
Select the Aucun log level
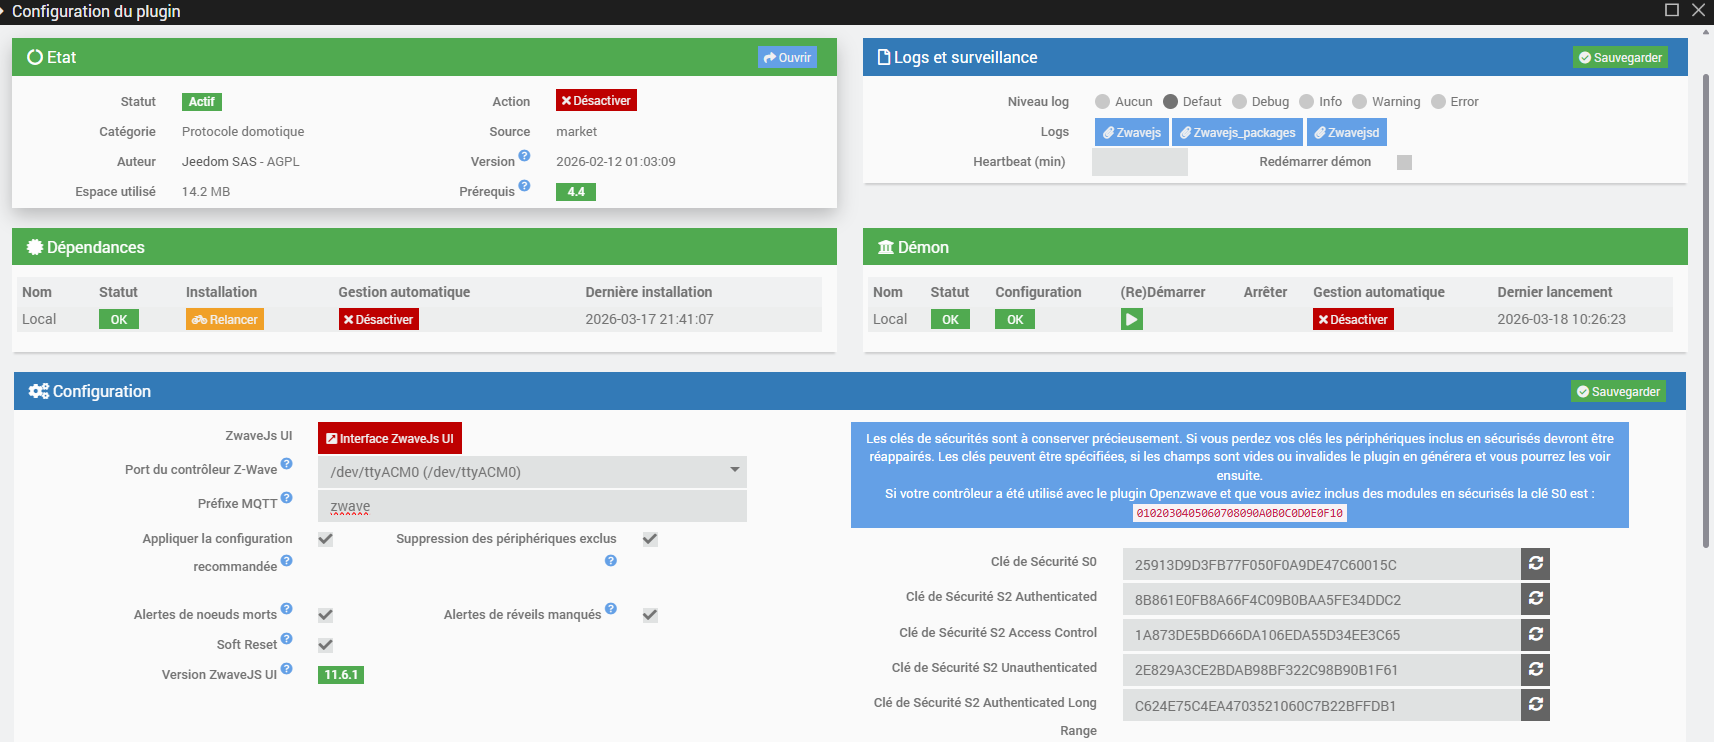pyautogui.click(x=1102, y=102)
